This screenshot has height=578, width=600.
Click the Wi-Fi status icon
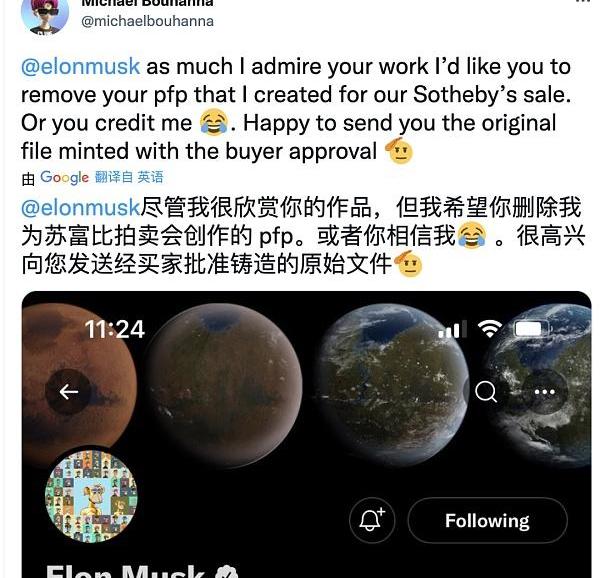pyautogui.click(x=489, y=329)
